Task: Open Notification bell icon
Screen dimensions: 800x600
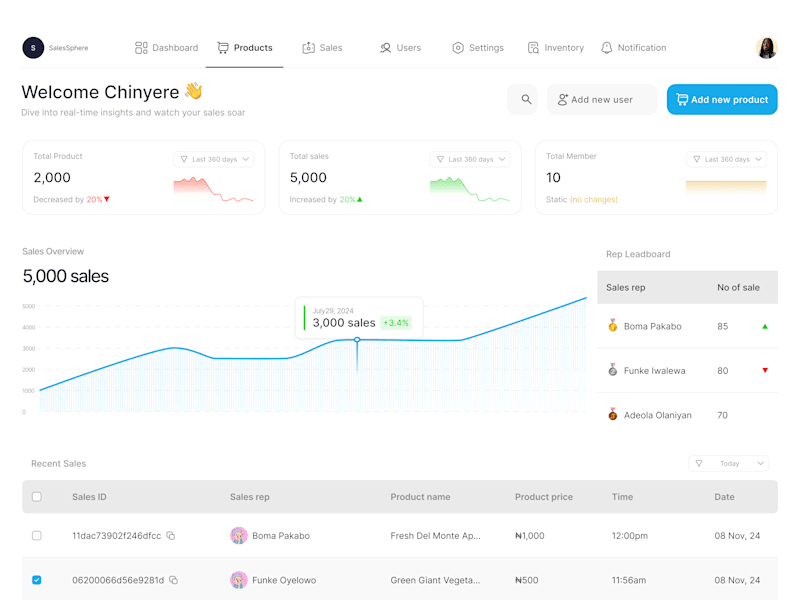Action: point(606,48)
